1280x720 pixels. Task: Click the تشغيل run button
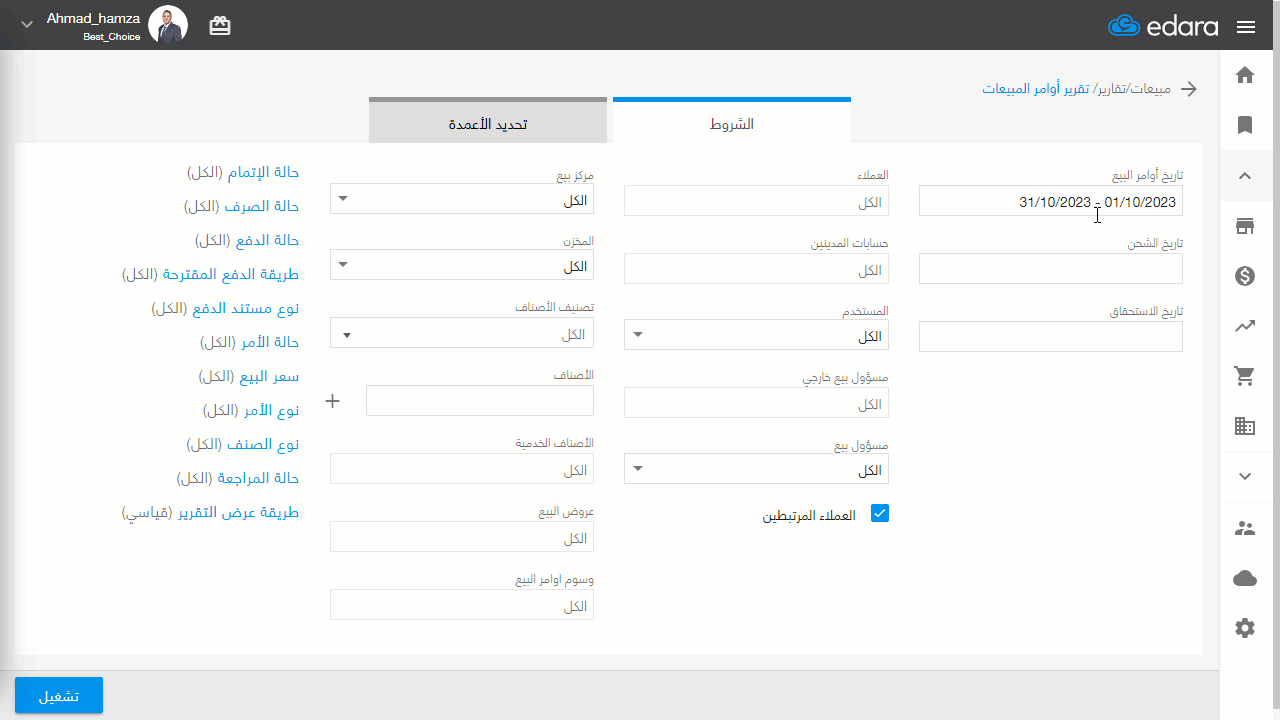point(59,695)
